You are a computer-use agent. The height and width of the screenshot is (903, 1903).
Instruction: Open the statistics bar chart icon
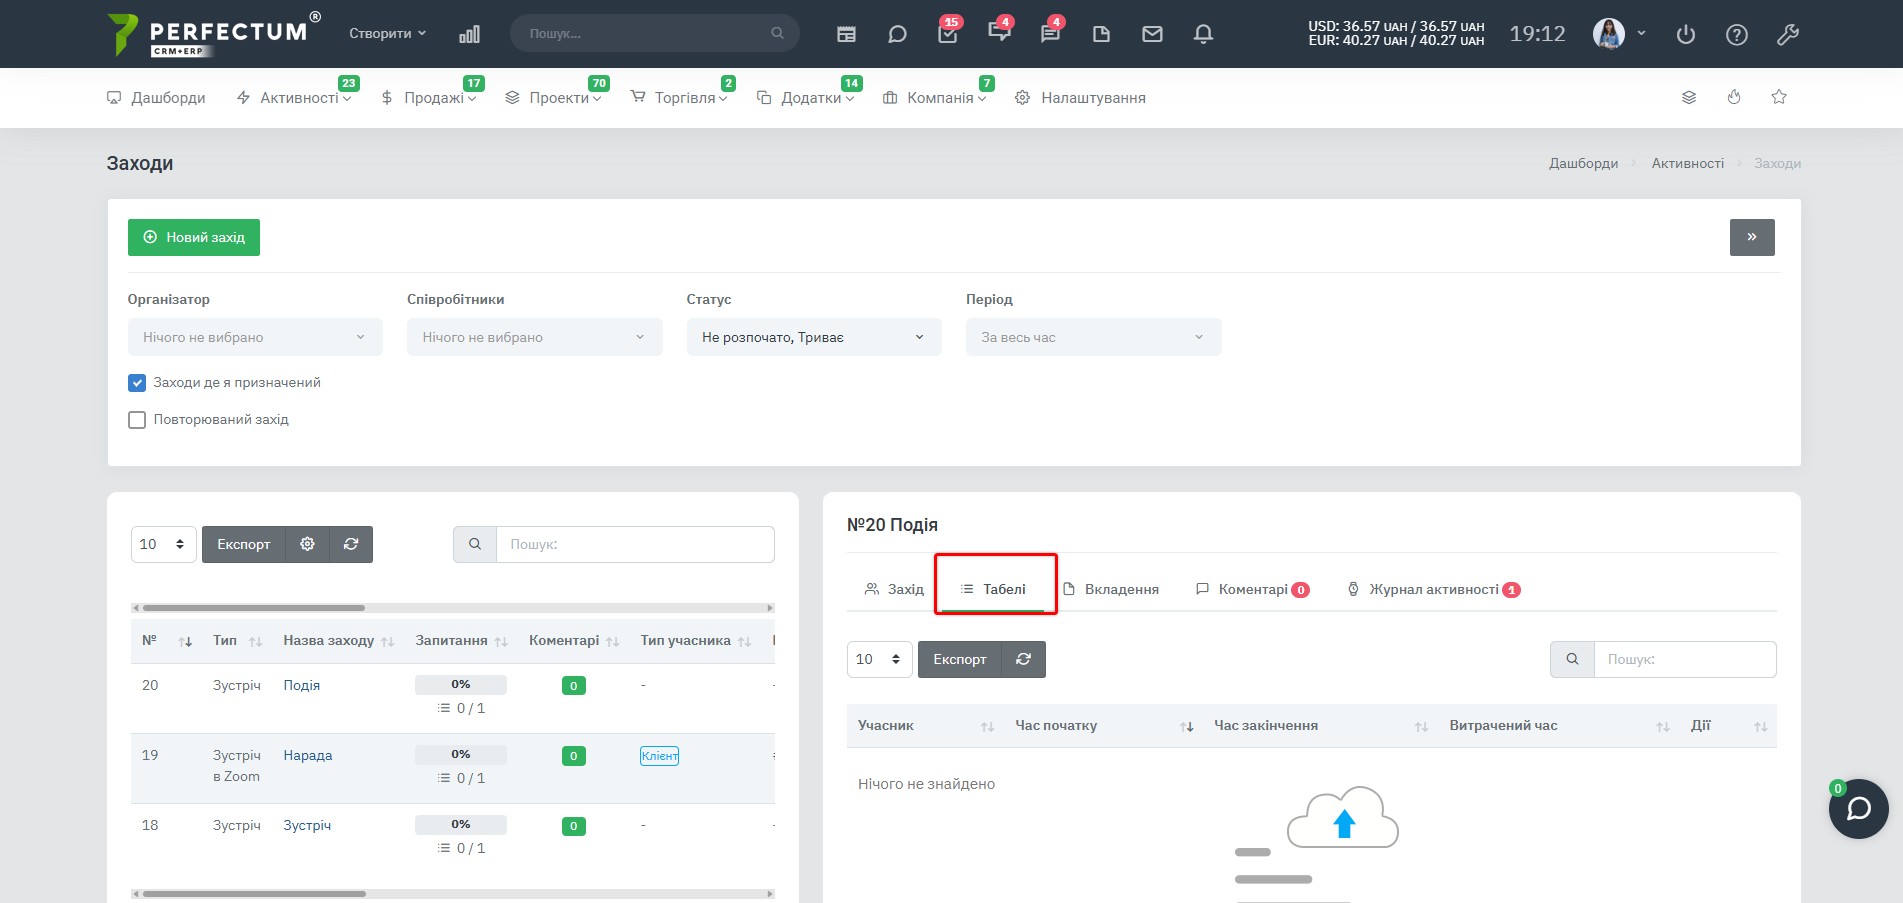point(469,34)
